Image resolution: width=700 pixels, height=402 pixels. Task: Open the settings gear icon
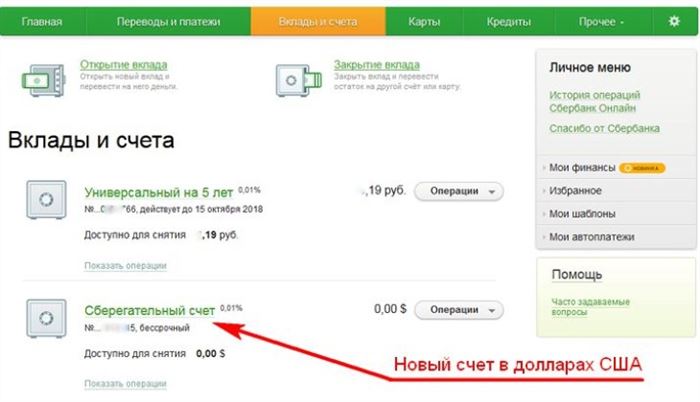[x=674, y=21]
